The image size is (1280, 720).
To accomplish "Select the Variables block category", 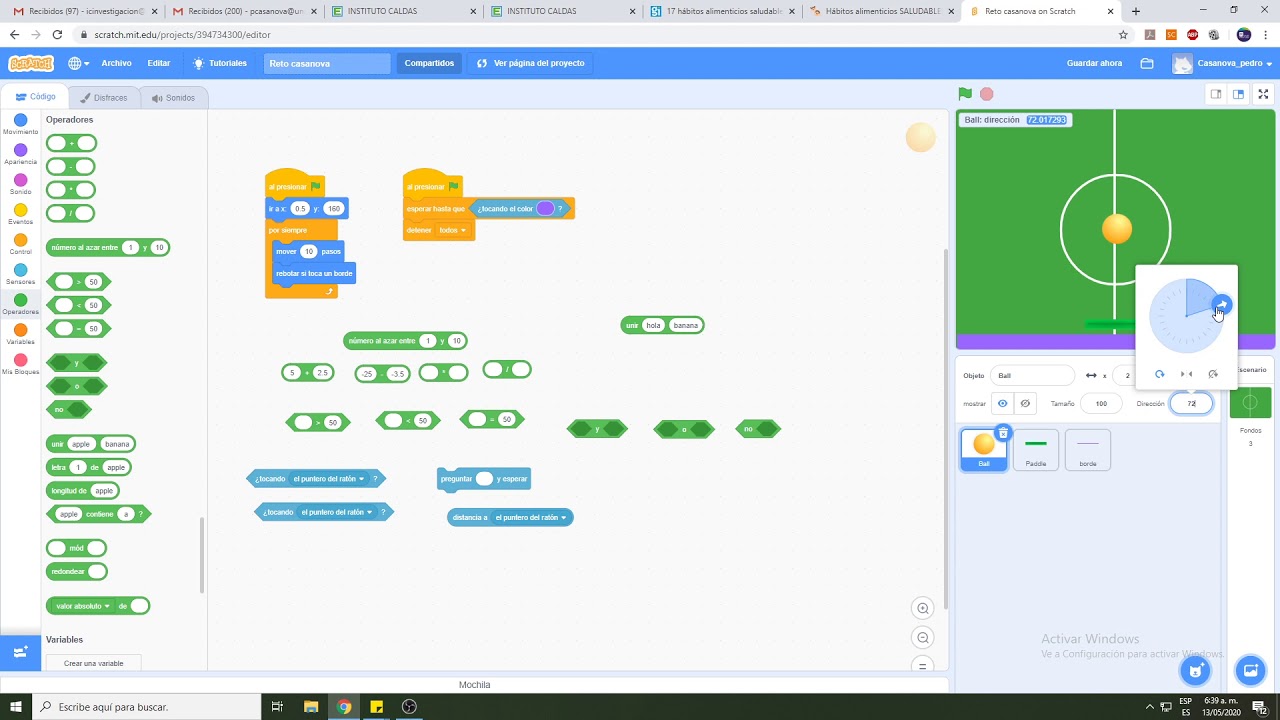I will (20, 335).
